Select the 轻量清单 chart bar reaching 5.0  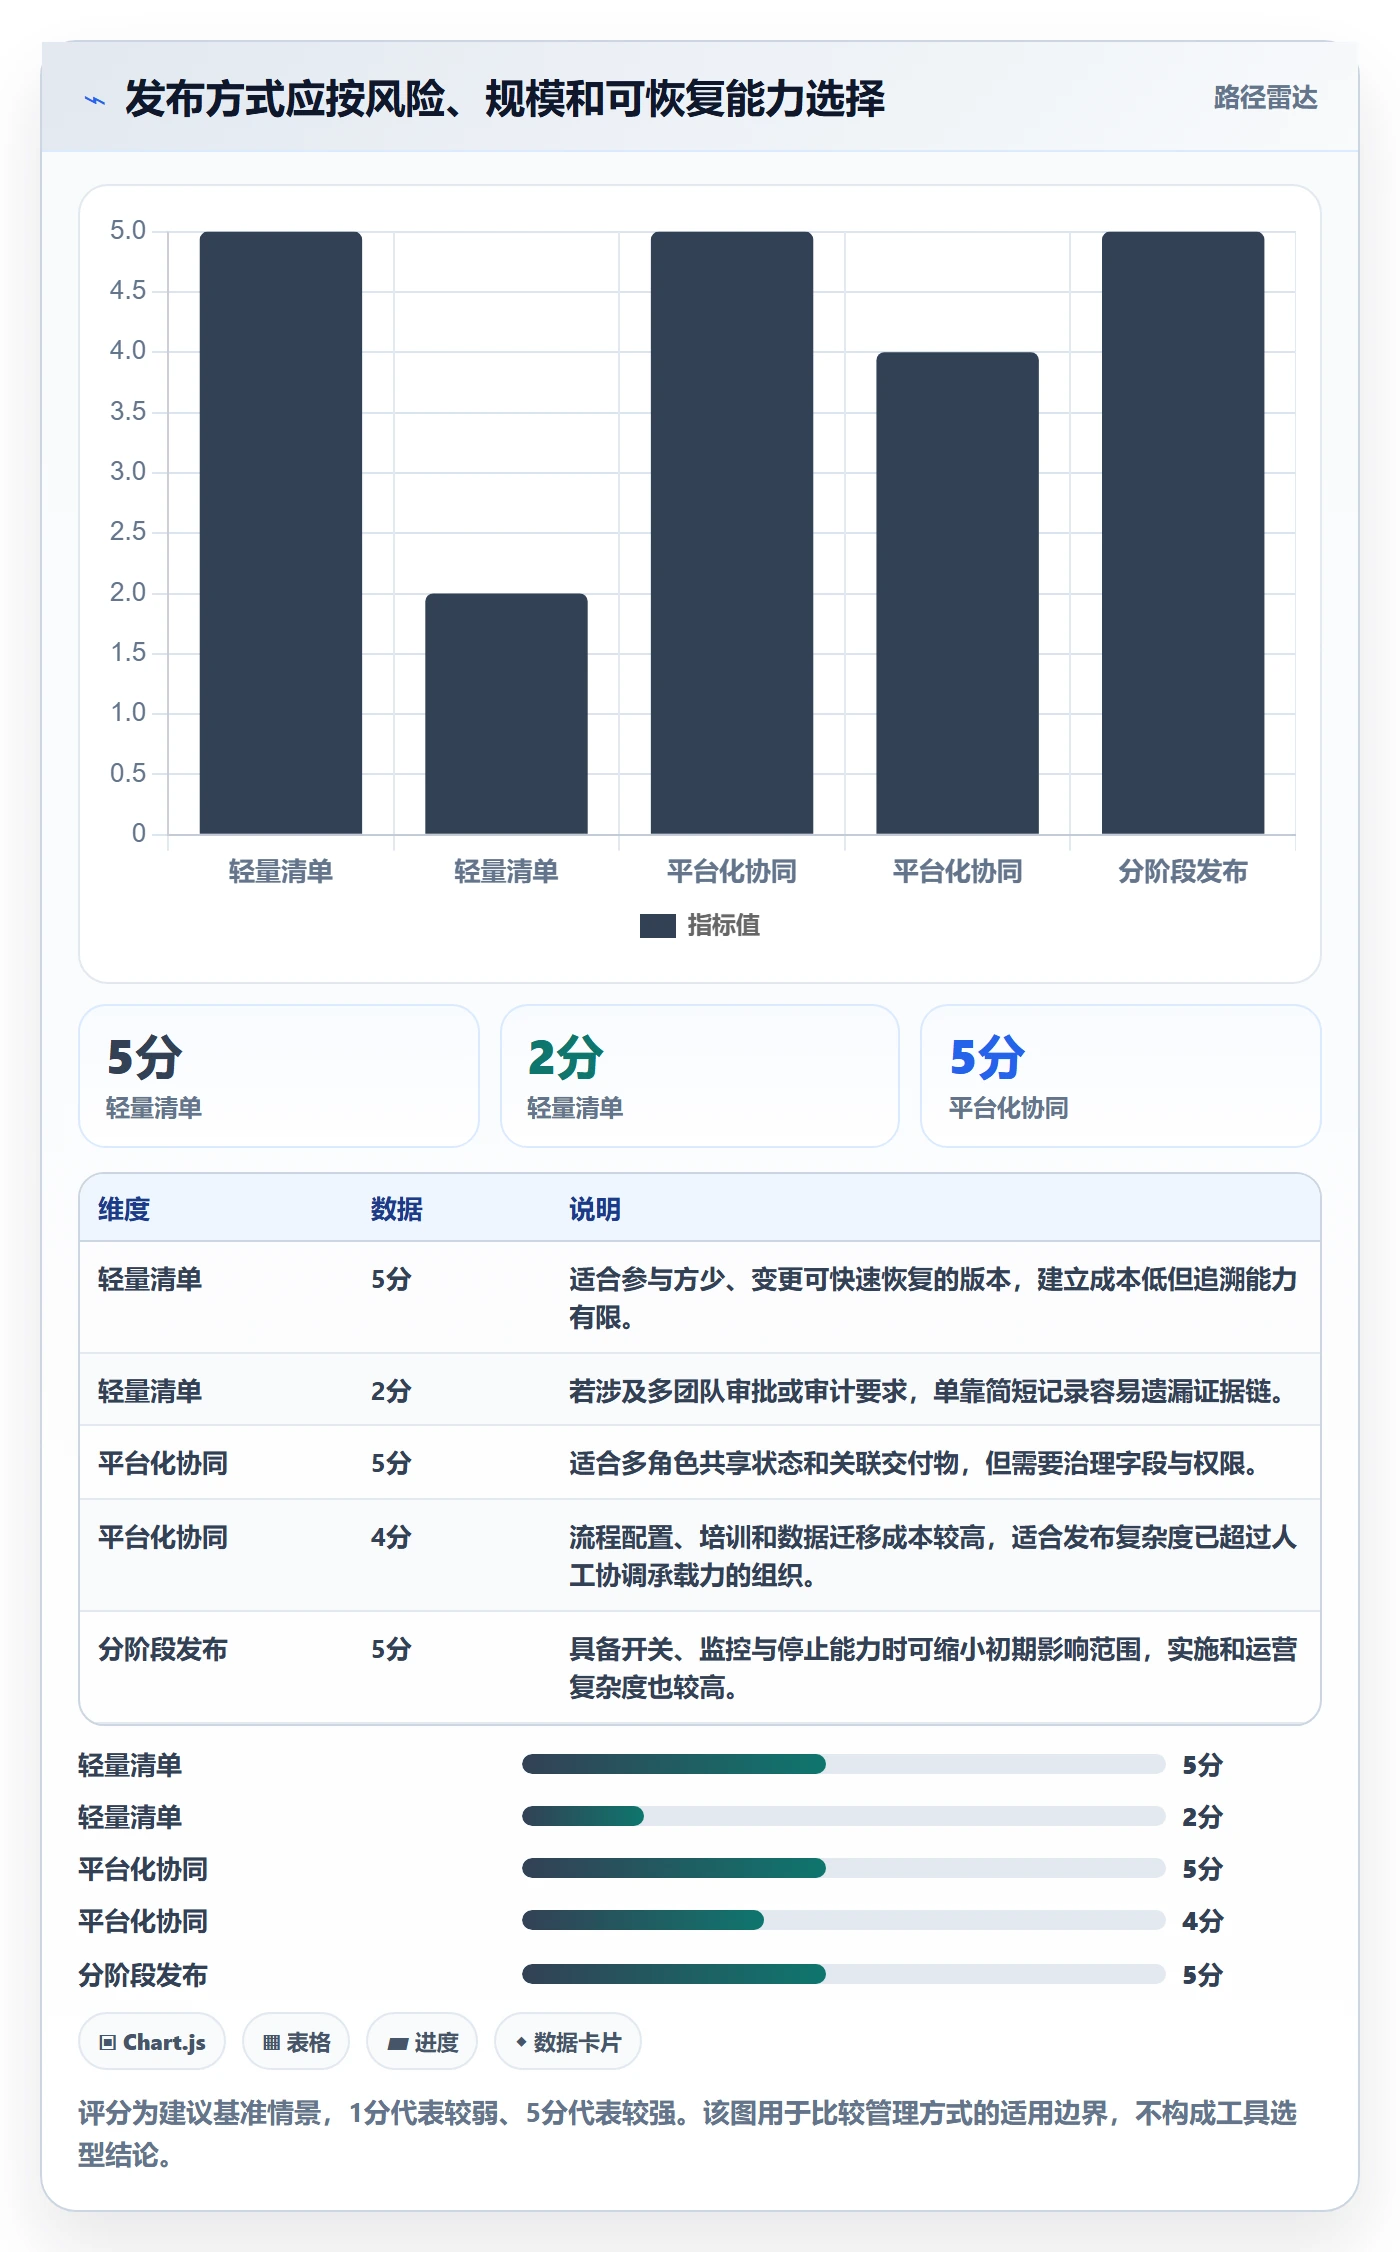[281, 533]
